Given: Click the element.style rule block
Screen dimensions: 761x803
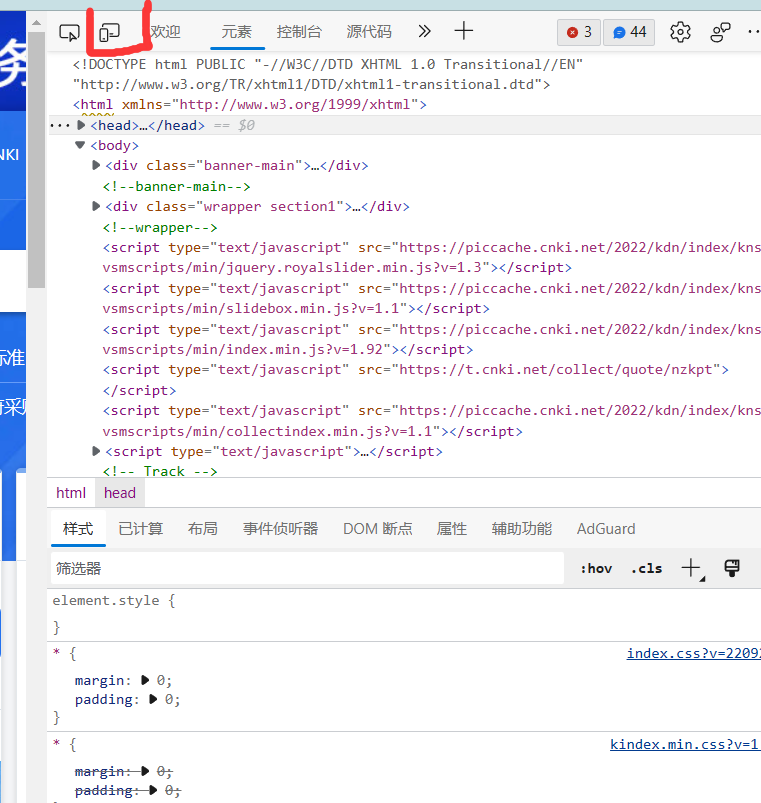Looking at the screenshot, I should [x=404, y=614].
